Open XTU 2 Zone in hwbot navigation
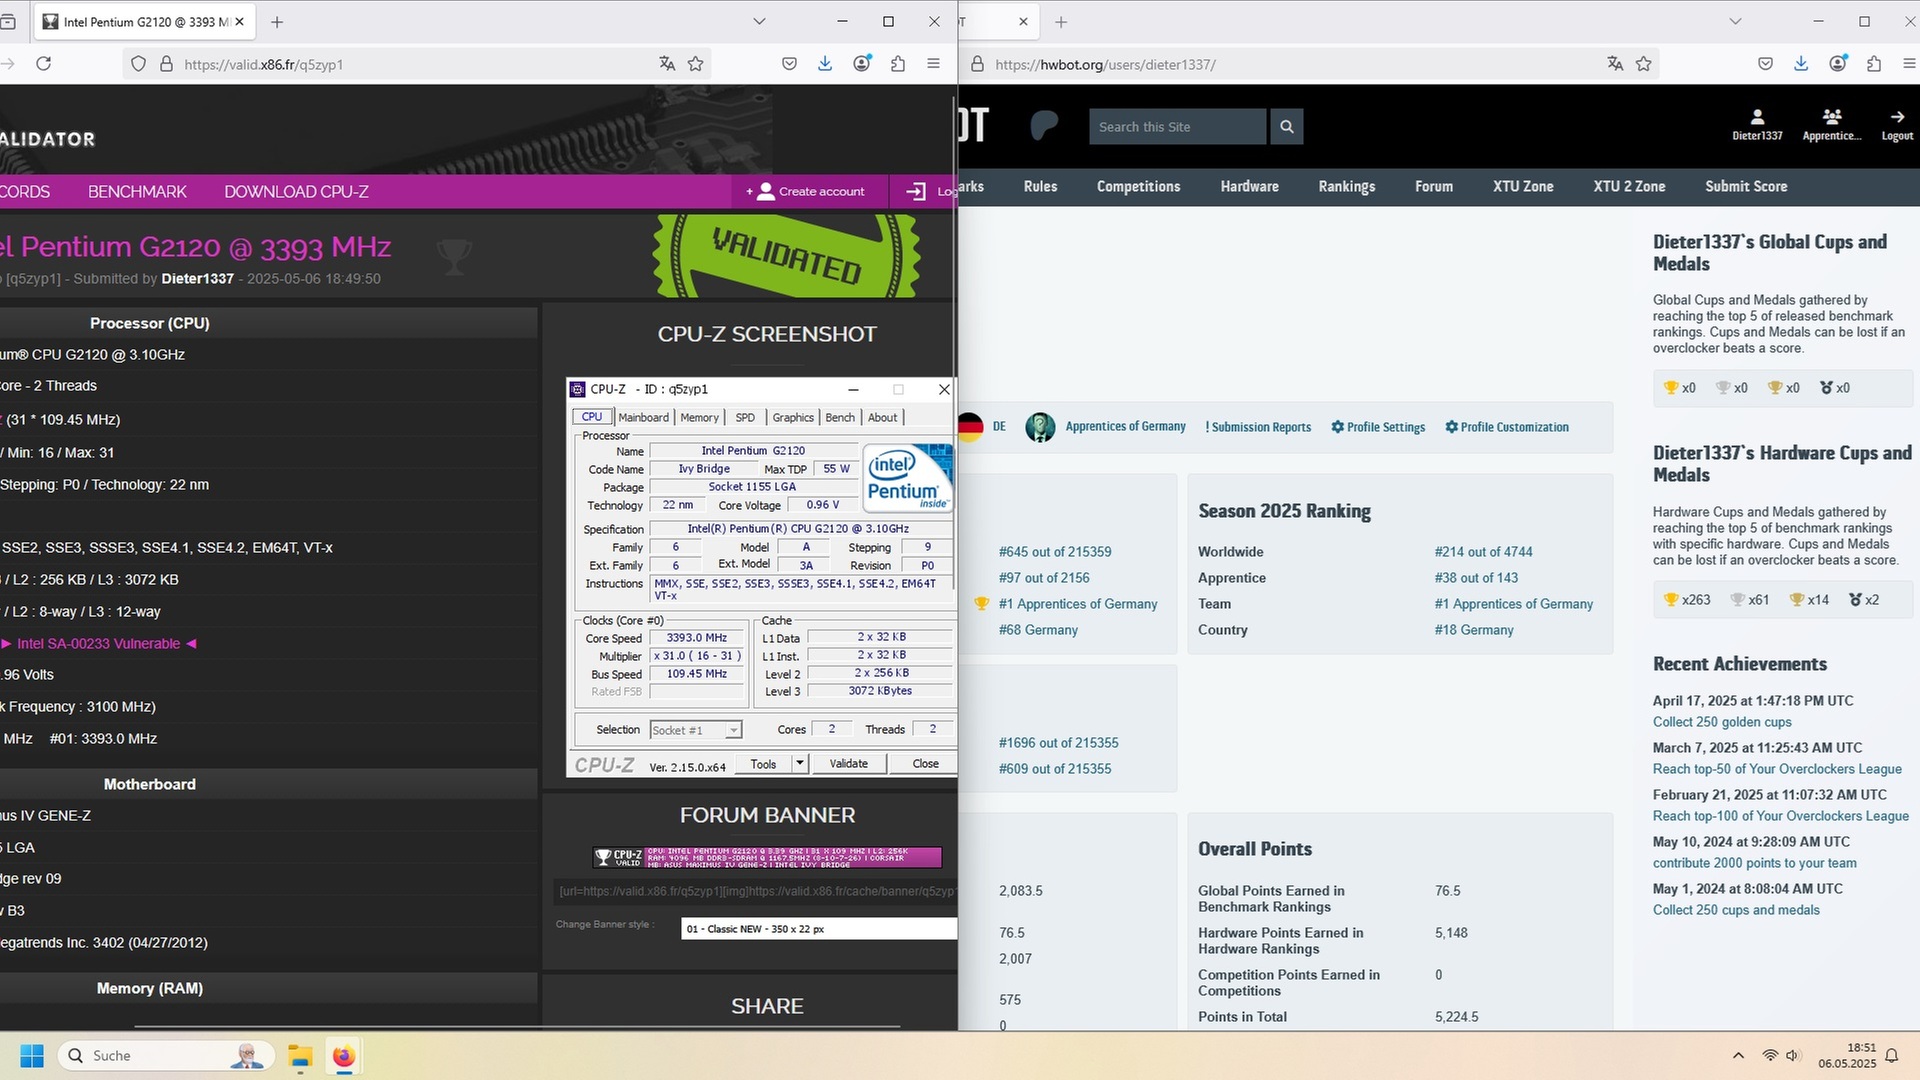The width and height of the screenshot is (1920, 1080). pos(1629,186)
